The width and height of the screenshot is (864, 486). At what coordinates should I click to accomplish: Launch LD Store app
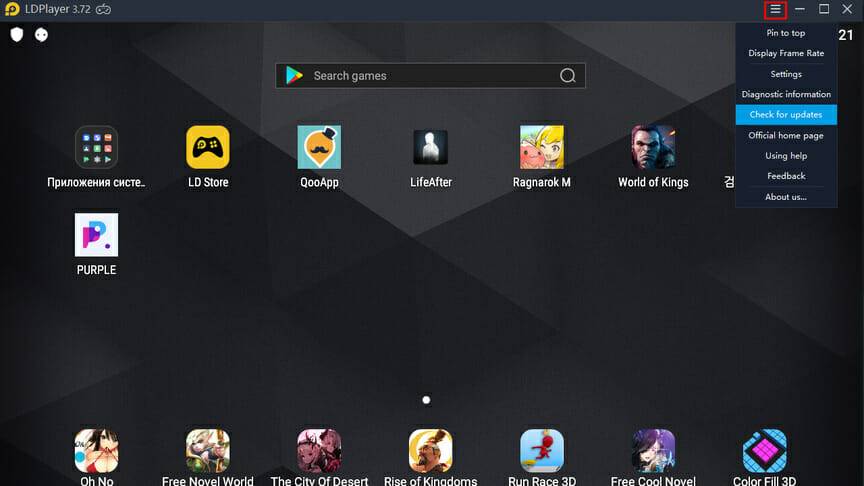(208, 147)
